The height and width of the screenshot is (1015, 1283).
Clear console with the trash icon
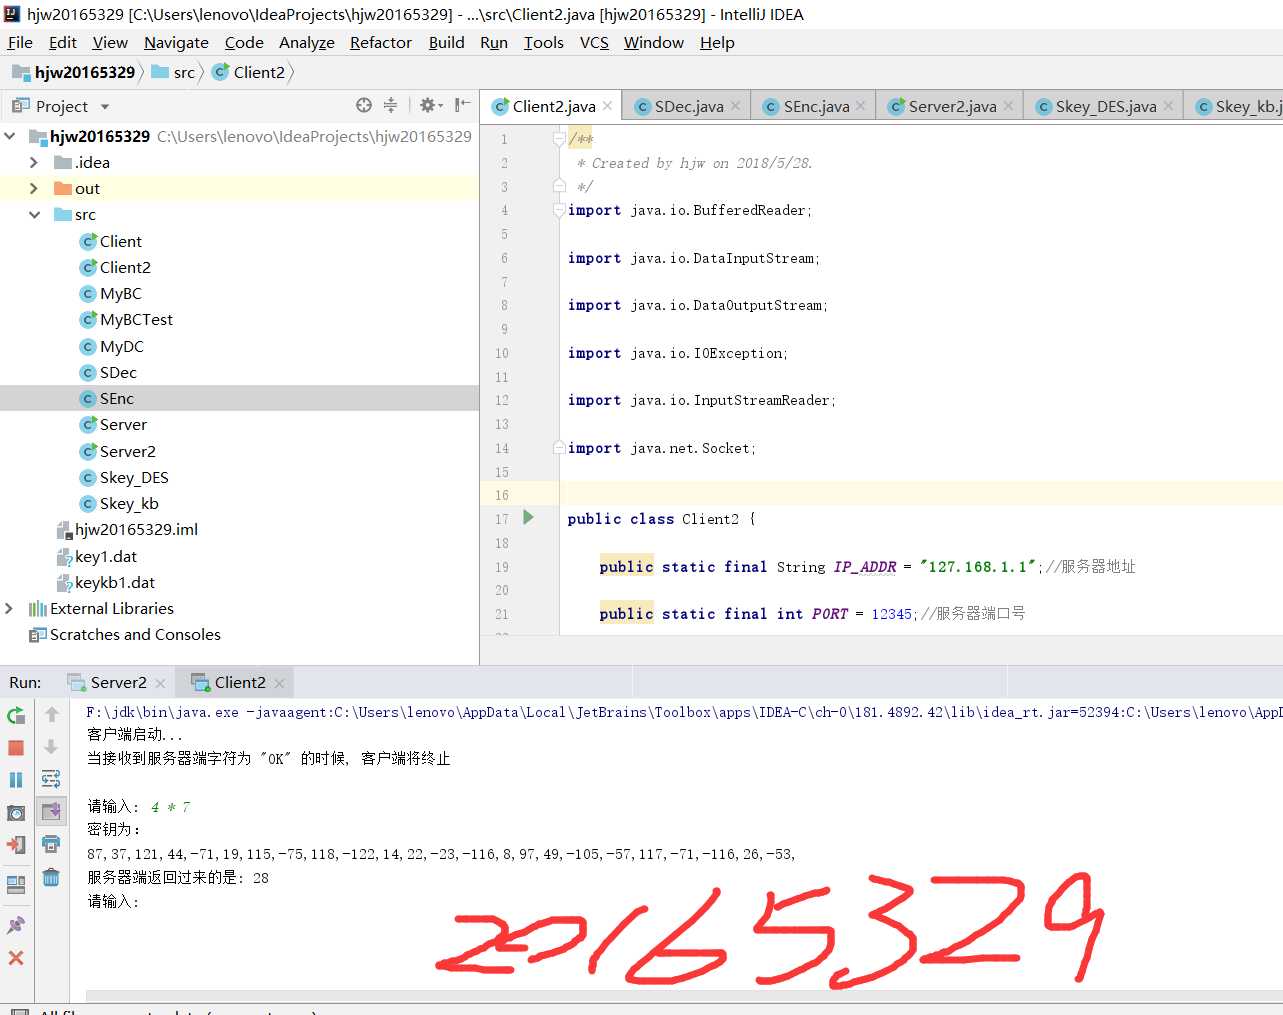[51, 878]
